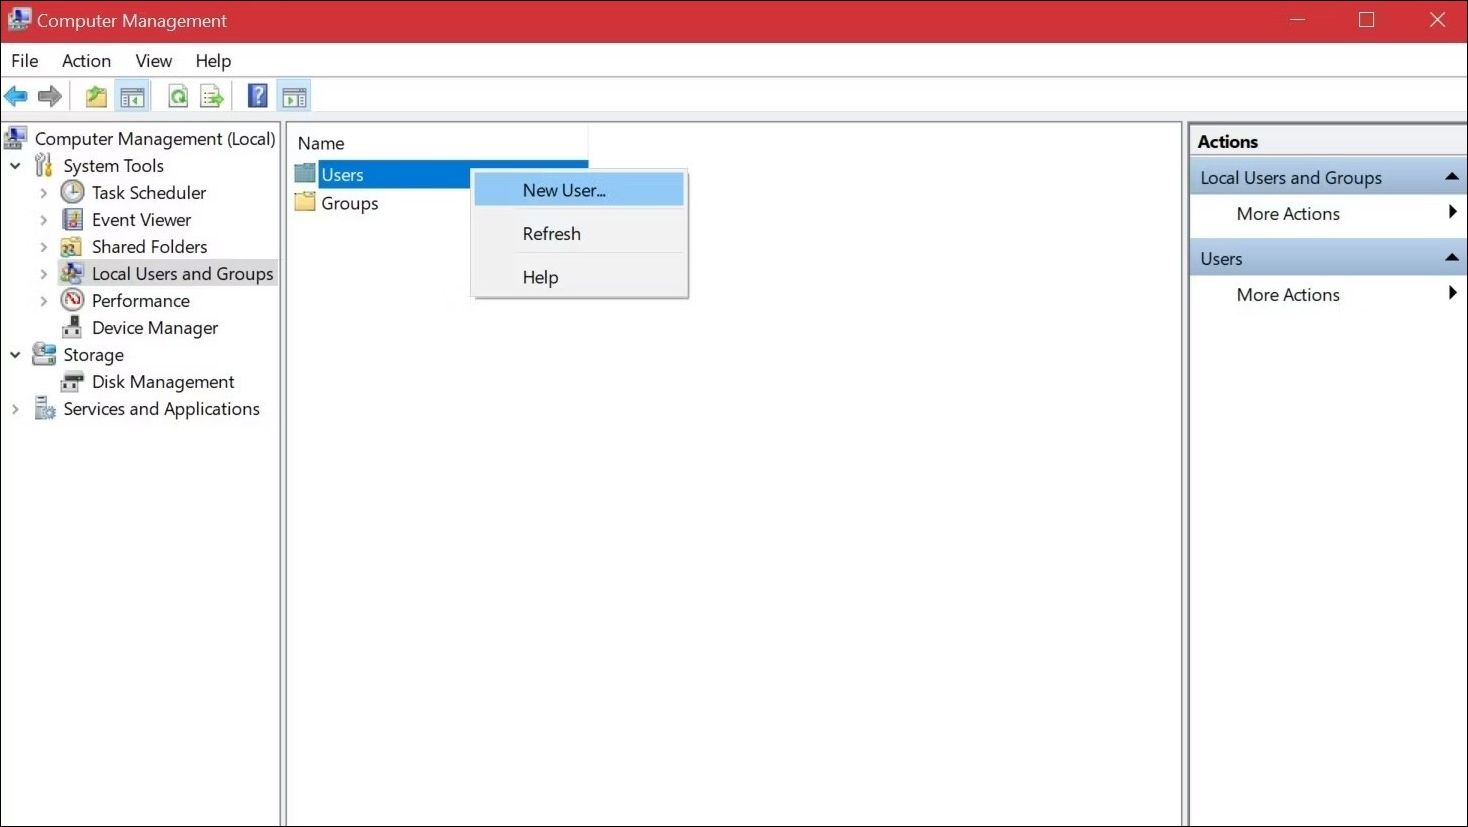
Task: Select Event Viewer label in tree
Action: [x=141, y=220]
